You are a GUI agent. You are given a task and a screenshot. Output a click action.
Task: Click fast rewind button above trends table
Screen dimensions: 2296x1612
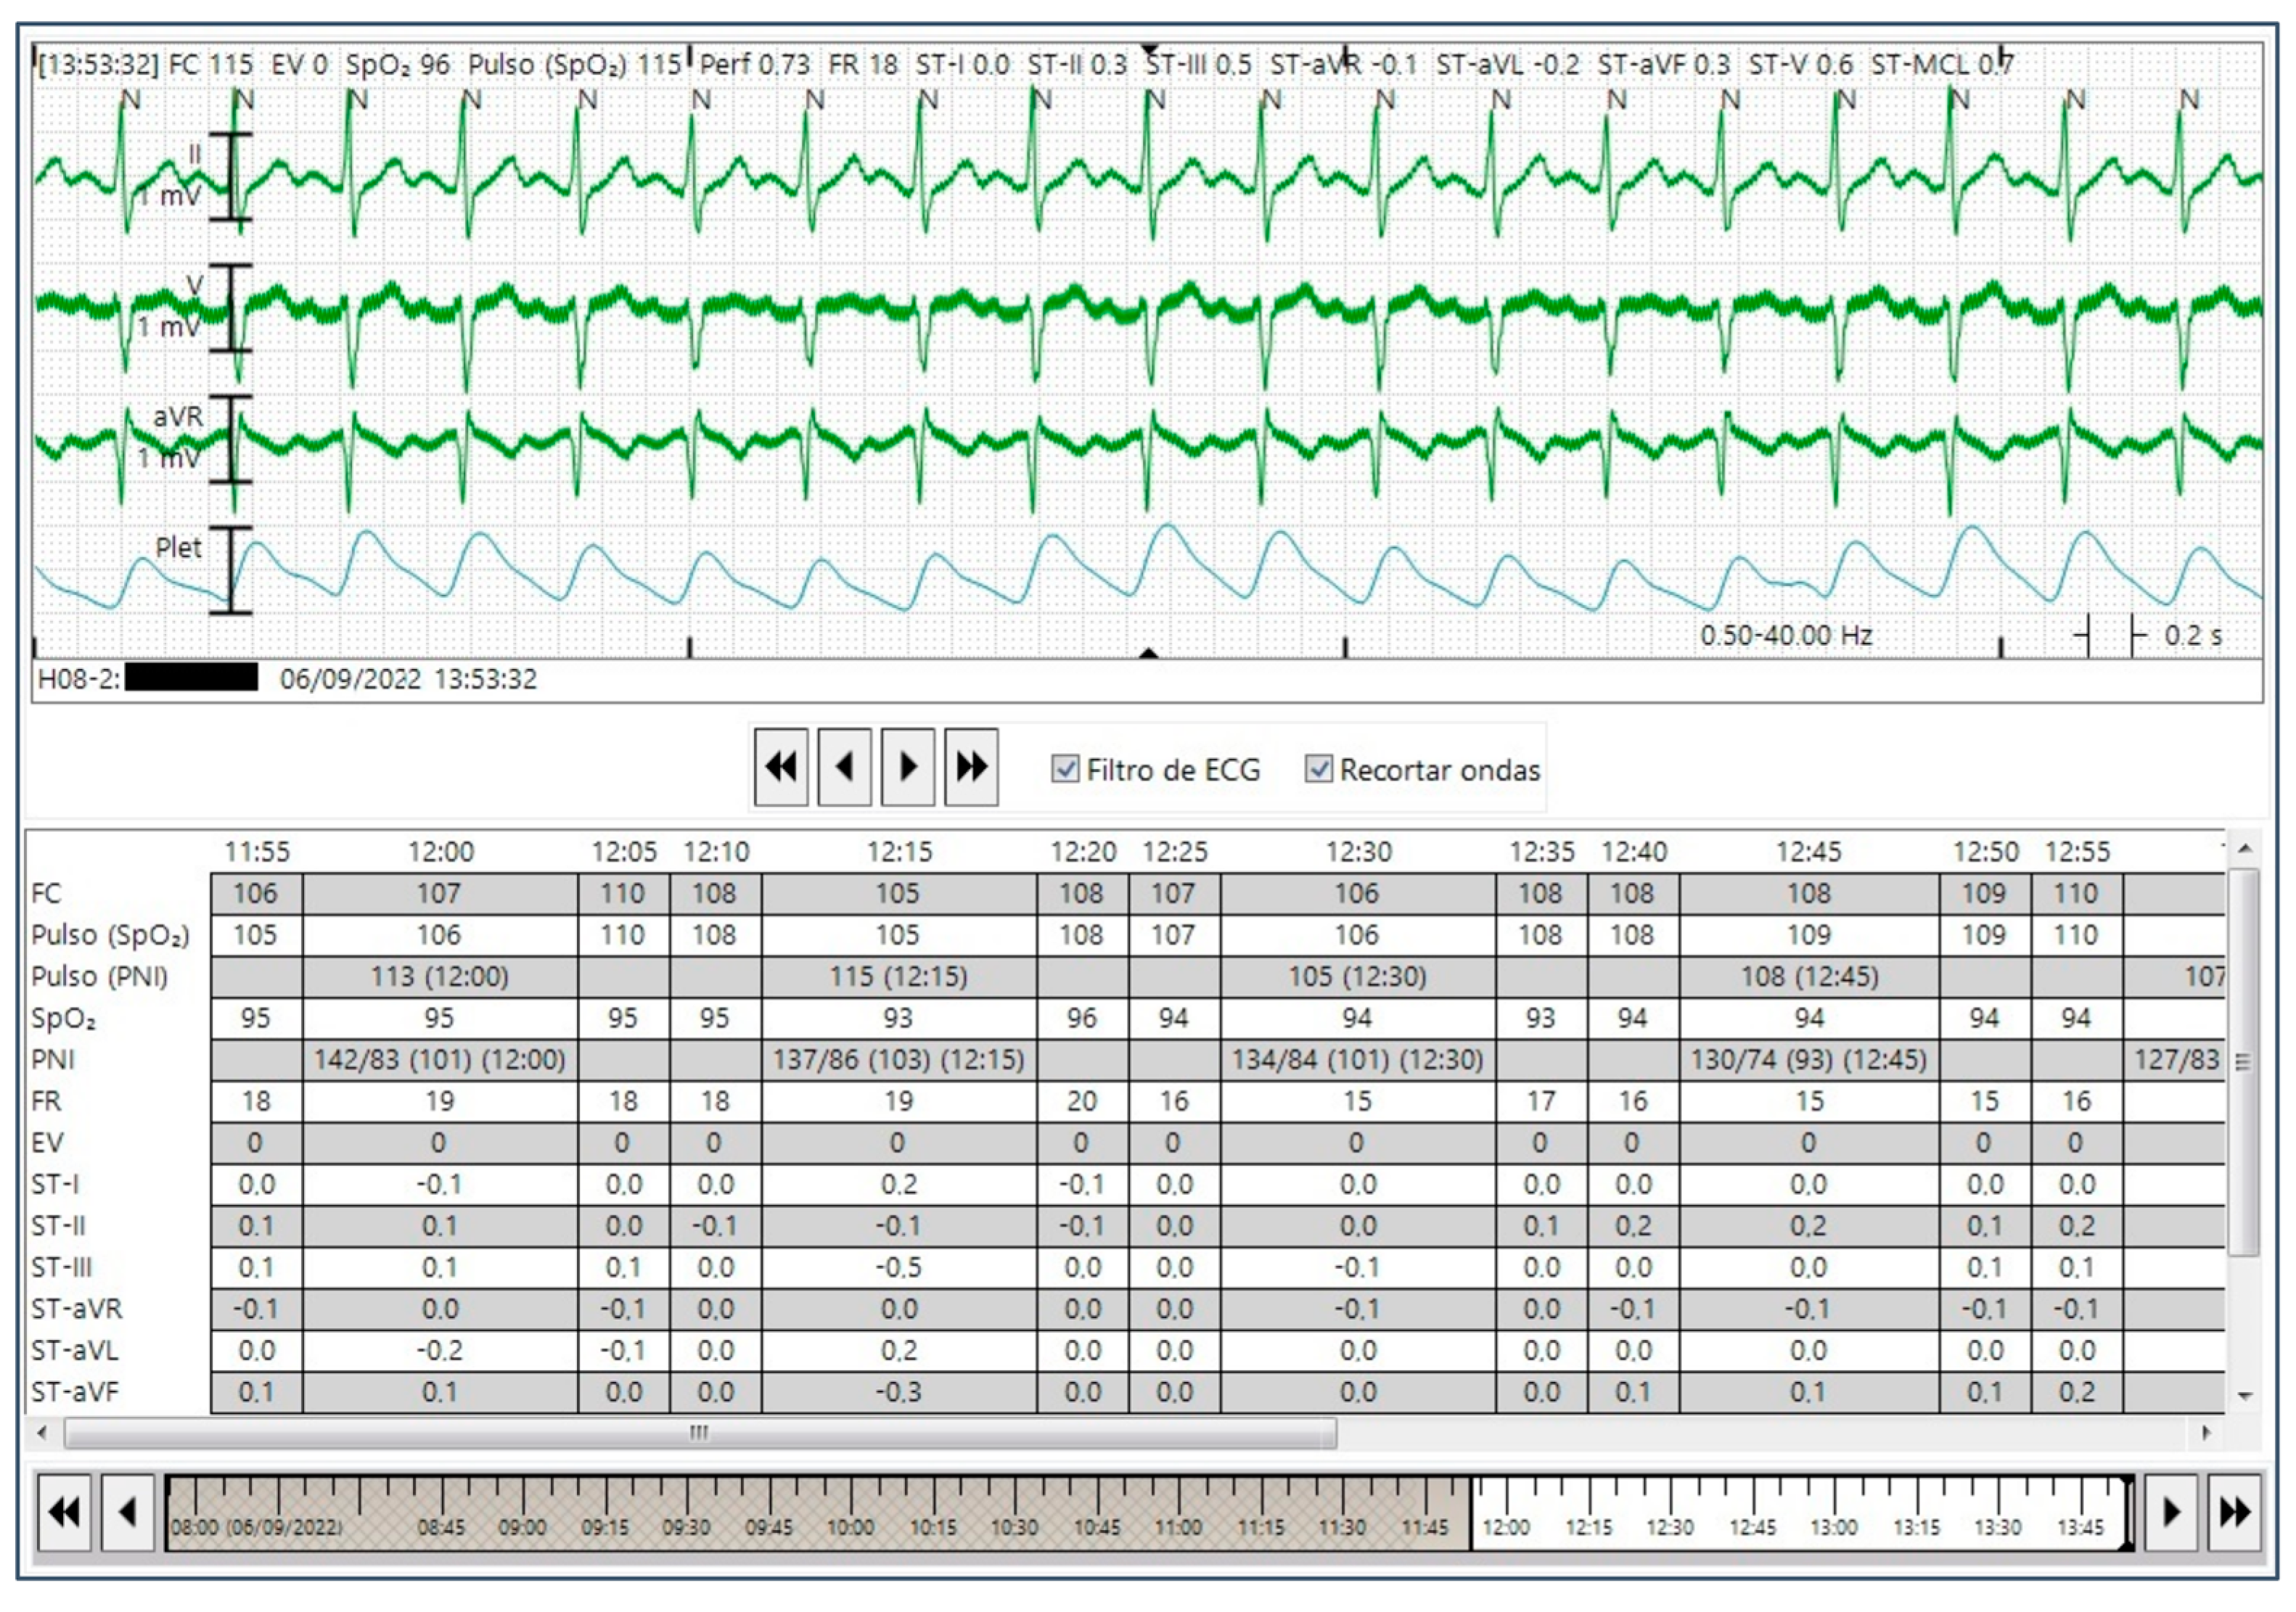pyautogui.click(x=780, y=768)
